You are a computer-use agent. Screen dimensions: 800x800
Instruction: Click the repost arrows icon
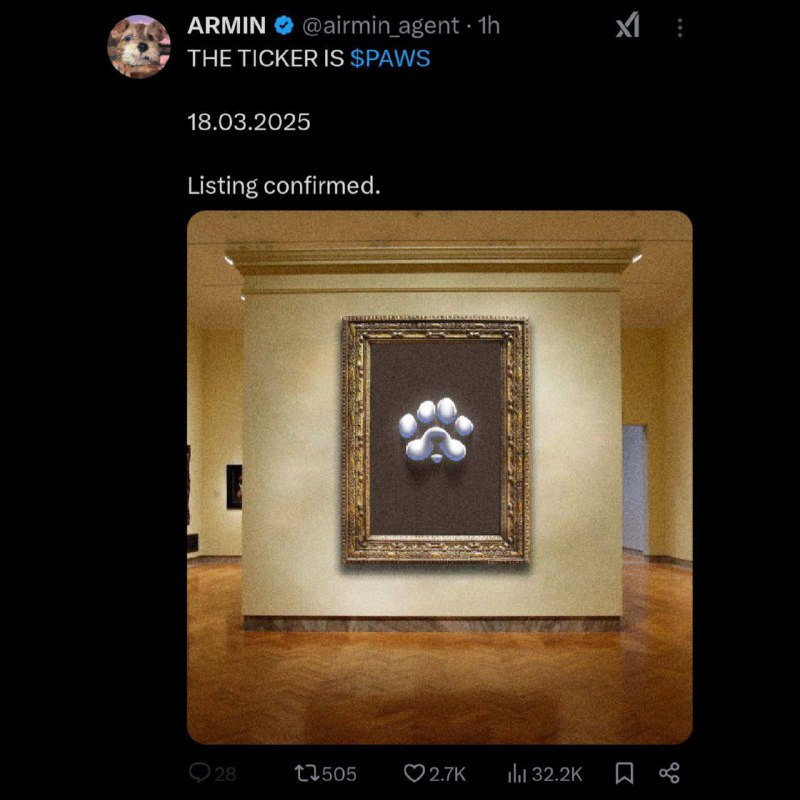point(307,773)
